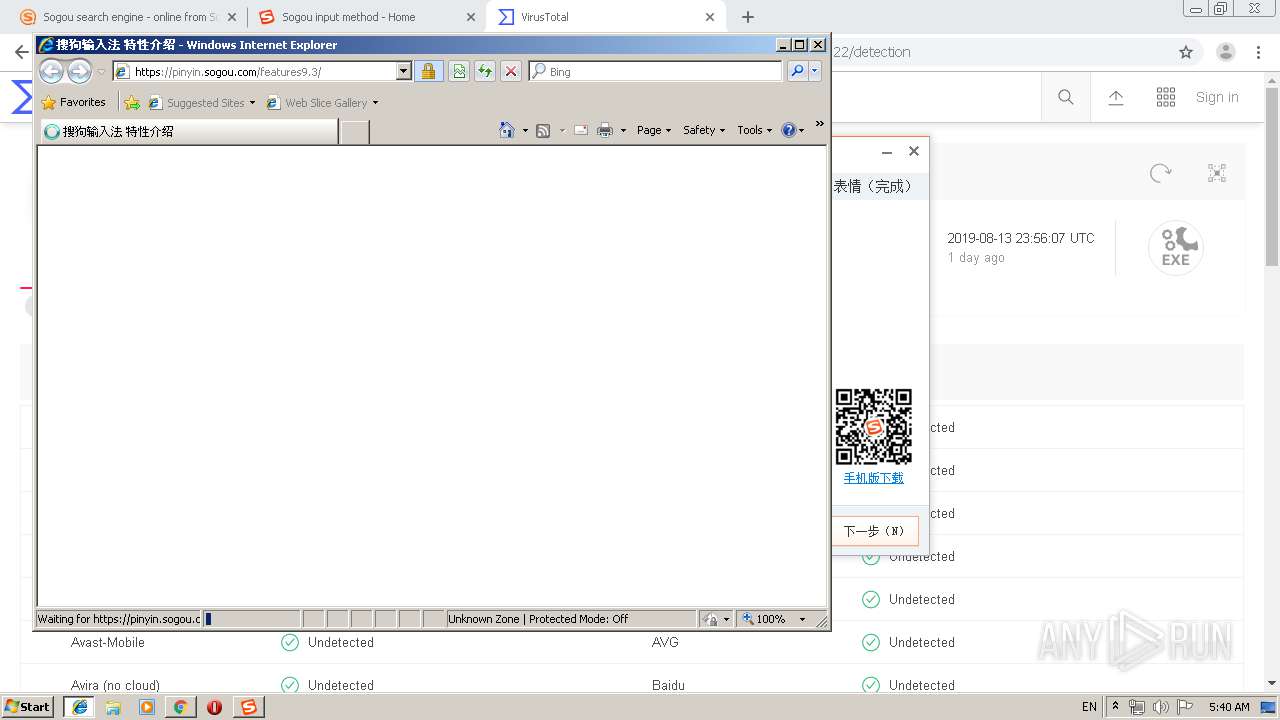The height and width of the screenshot is (720, 1280).
Task: Open the Opera taskbar icon
Action: tap(214, 706)
